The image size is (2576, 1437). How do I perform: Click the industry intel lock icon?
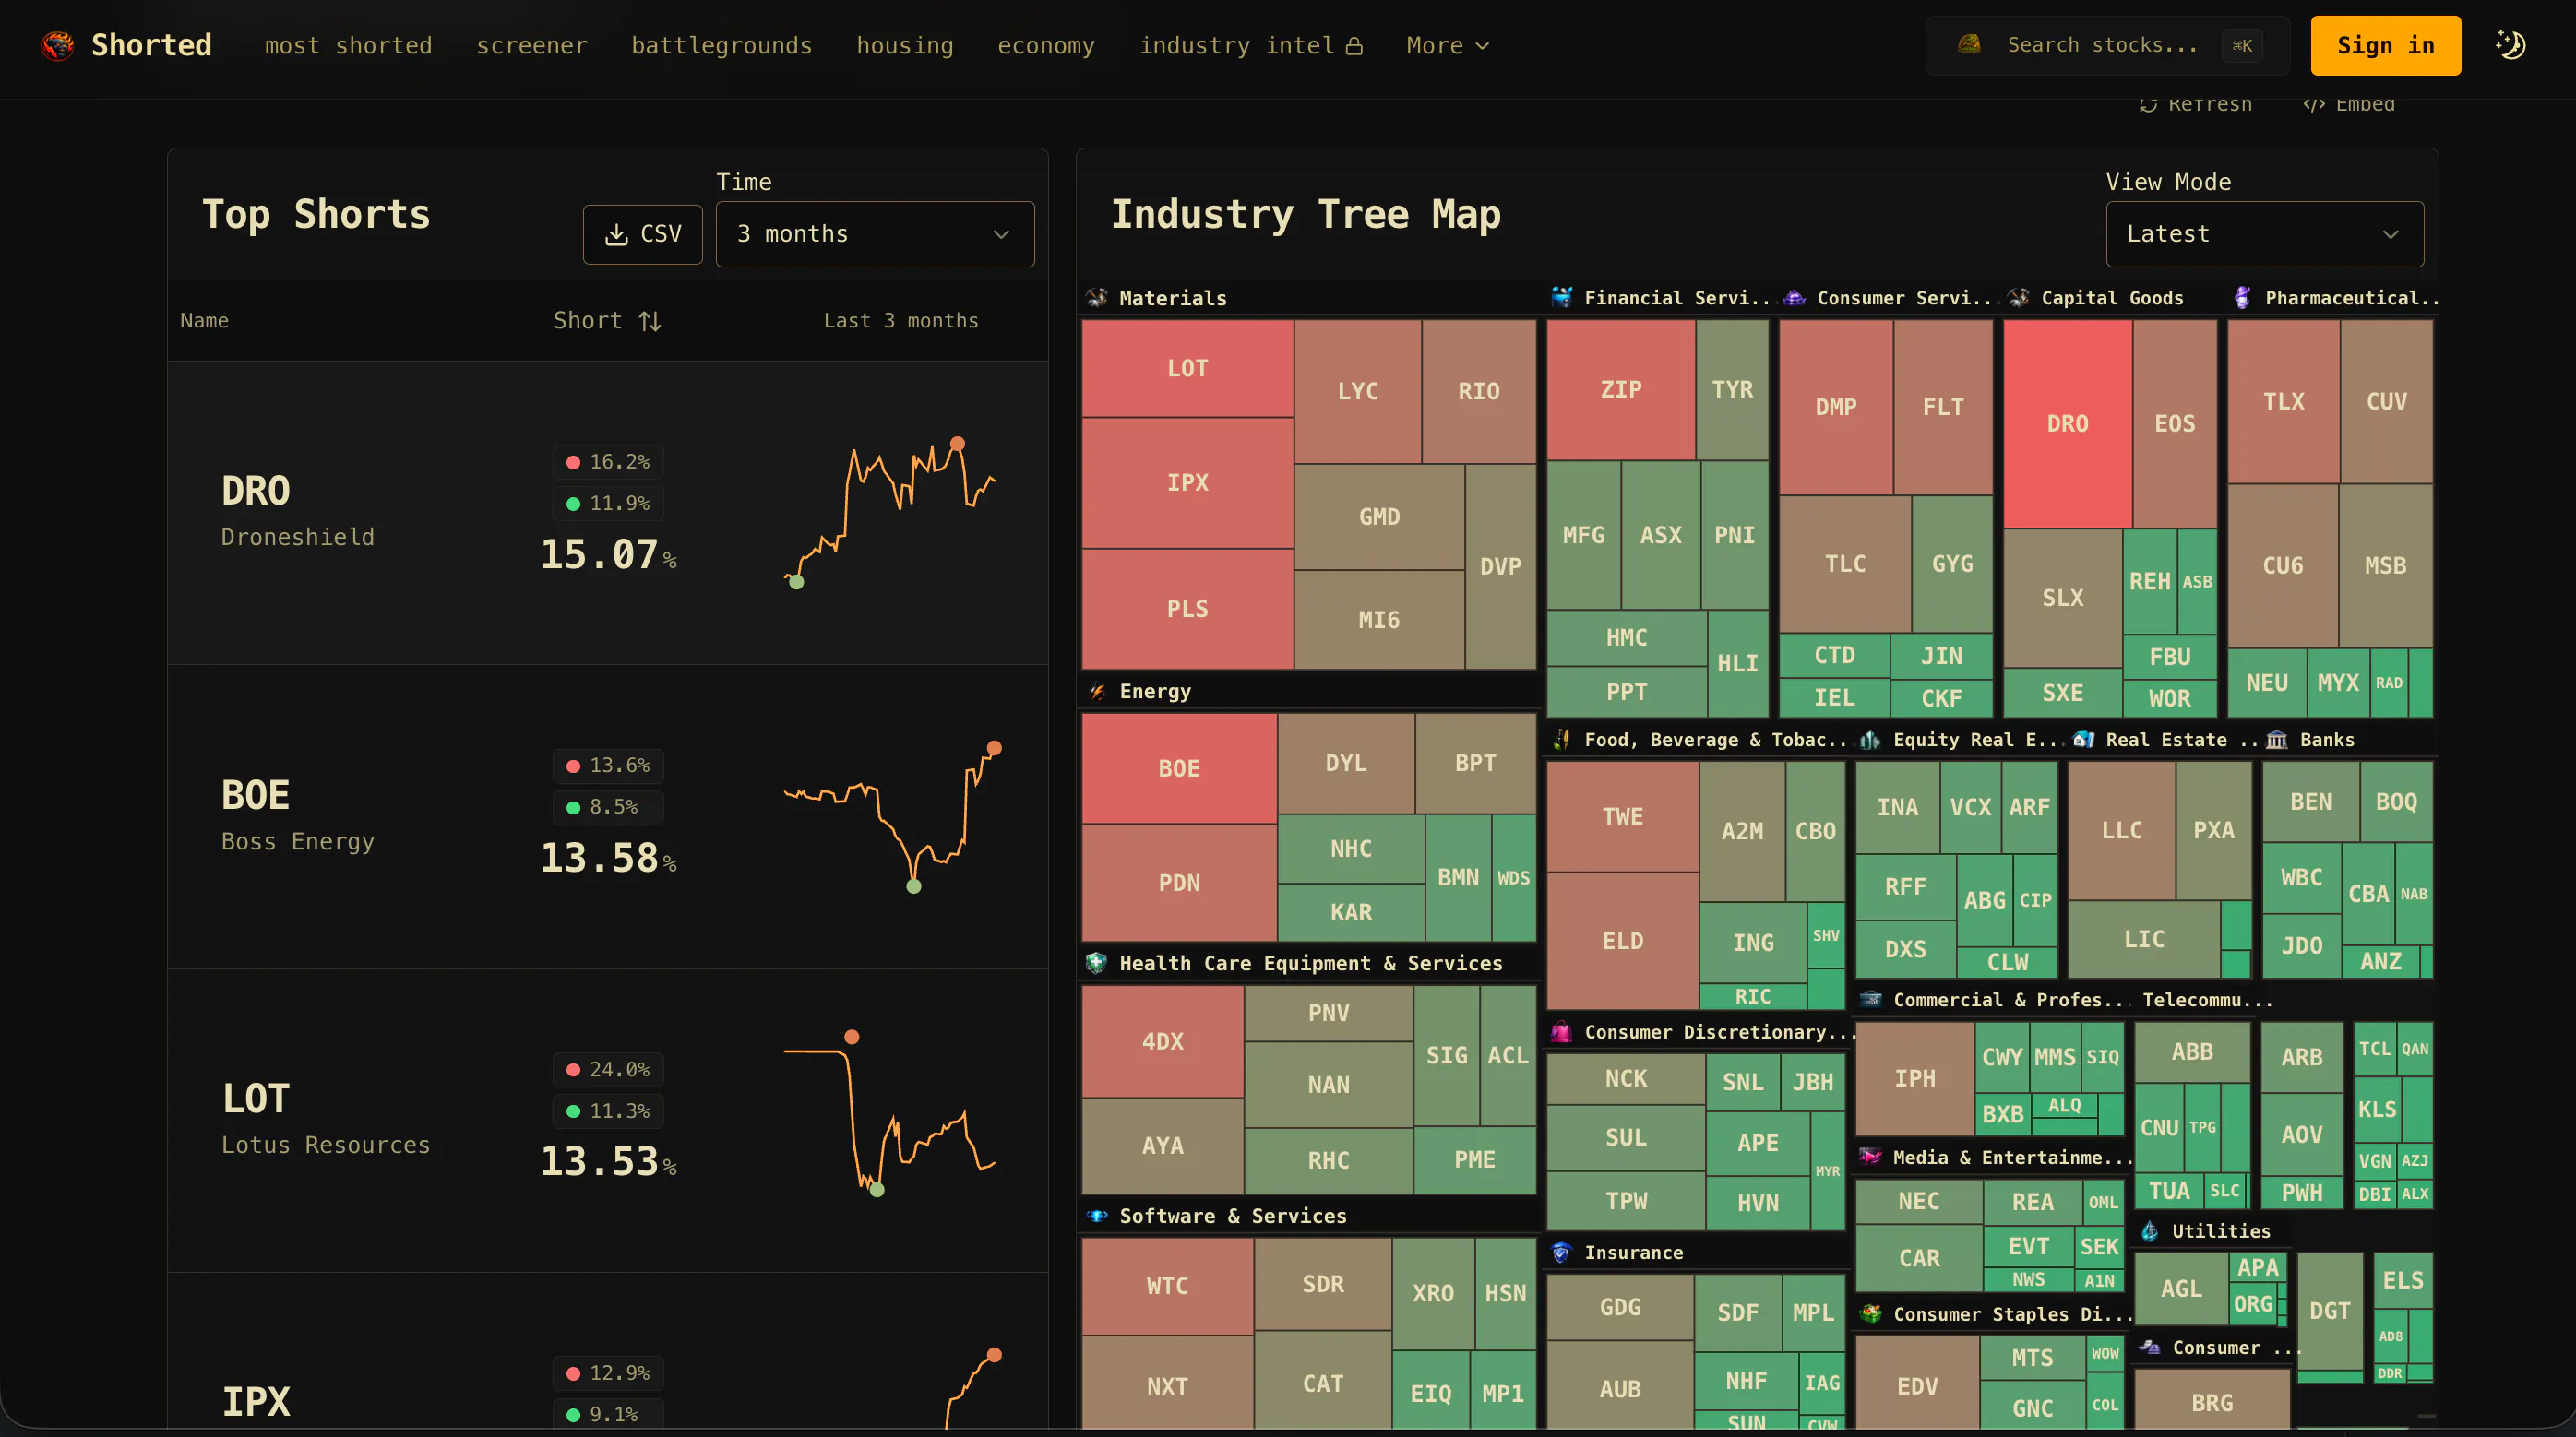click(1354, 46)
